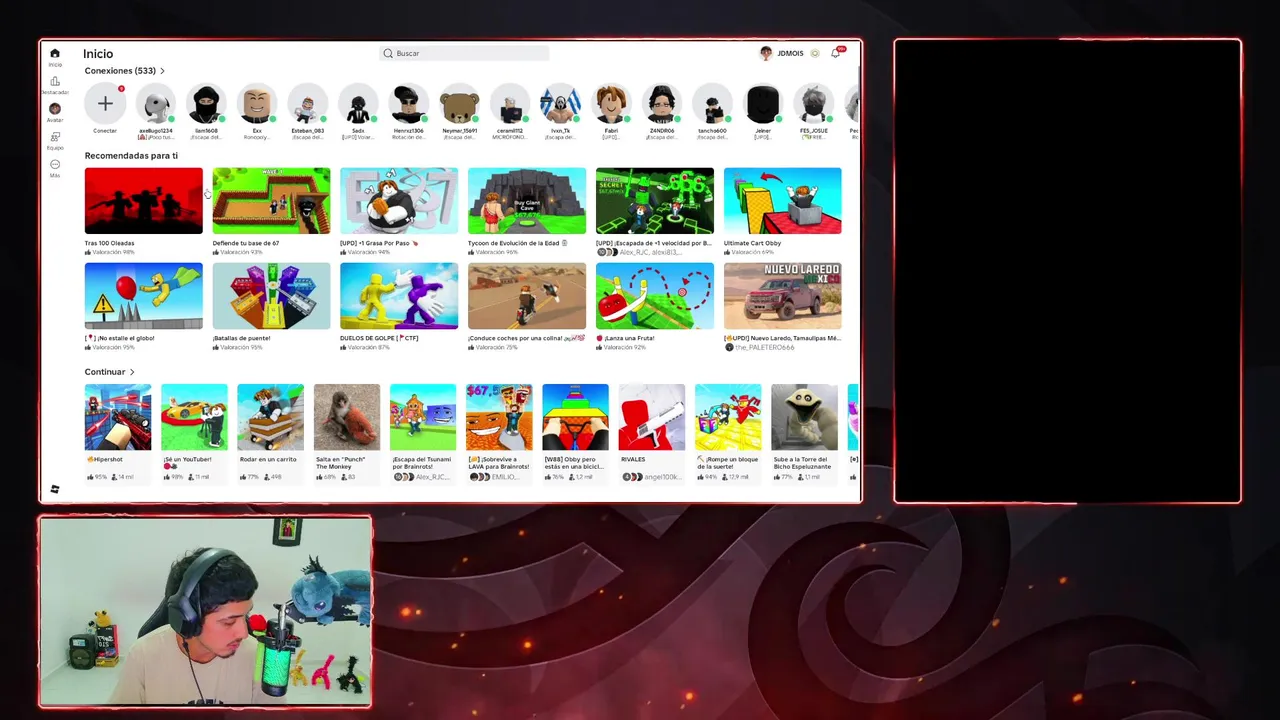This screenshot has width=1280, height=720.
Task: Open ¡Batallas de puente! thumbnail
Action: pyautogui.click(x=271, y=296)
